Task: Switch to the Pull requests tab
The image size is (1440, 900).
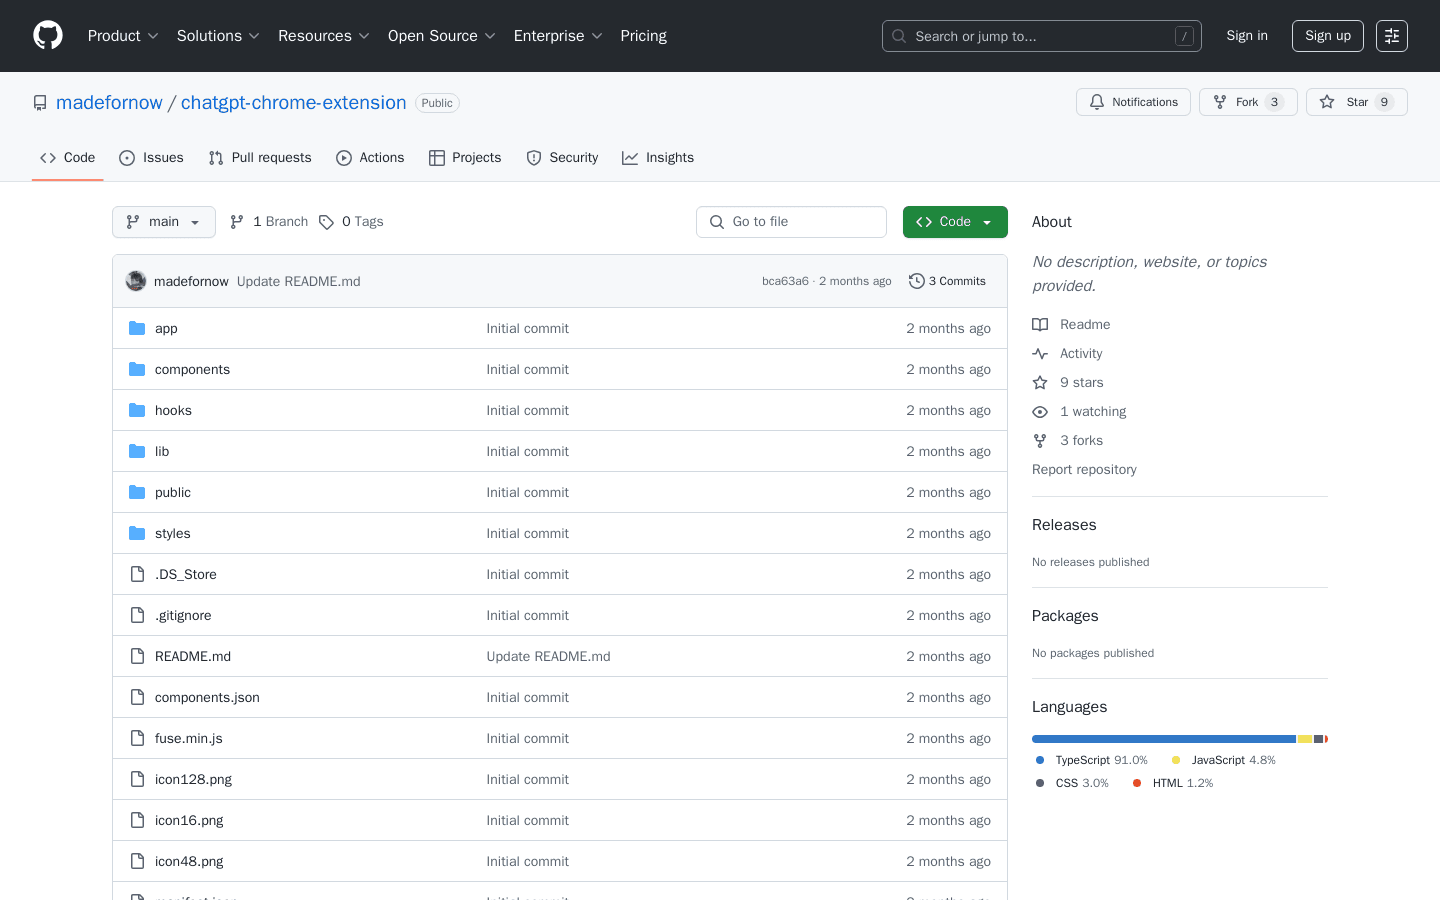Action: point(260,158)
